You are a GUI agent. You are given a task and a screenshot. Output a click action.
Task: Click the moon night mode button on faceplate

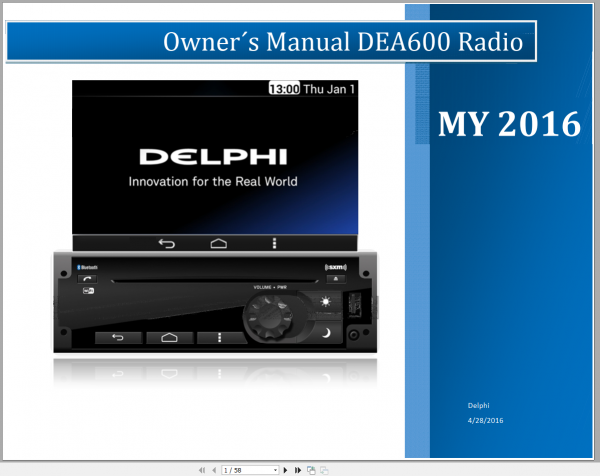click(326, 333)
